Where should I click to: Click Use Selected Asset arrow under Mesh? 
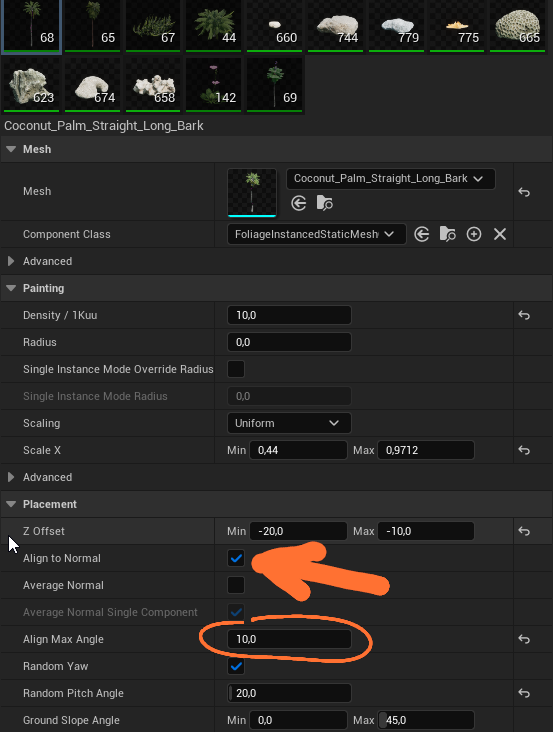point(299,204)
